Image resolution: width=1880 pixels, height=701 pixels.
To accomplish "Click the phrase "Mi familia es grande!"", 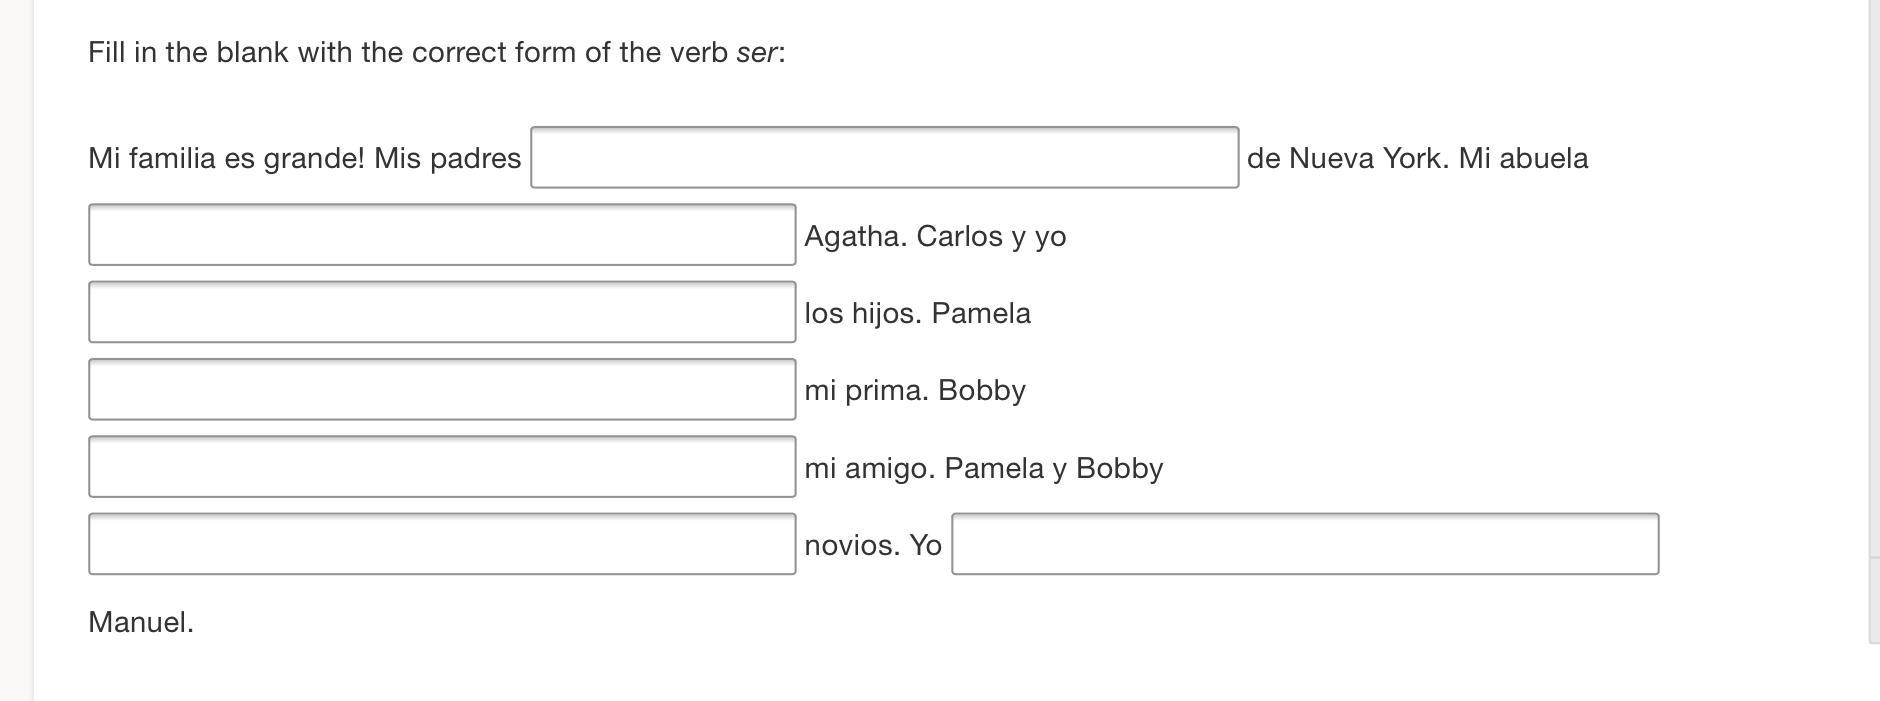I will 227,159.
